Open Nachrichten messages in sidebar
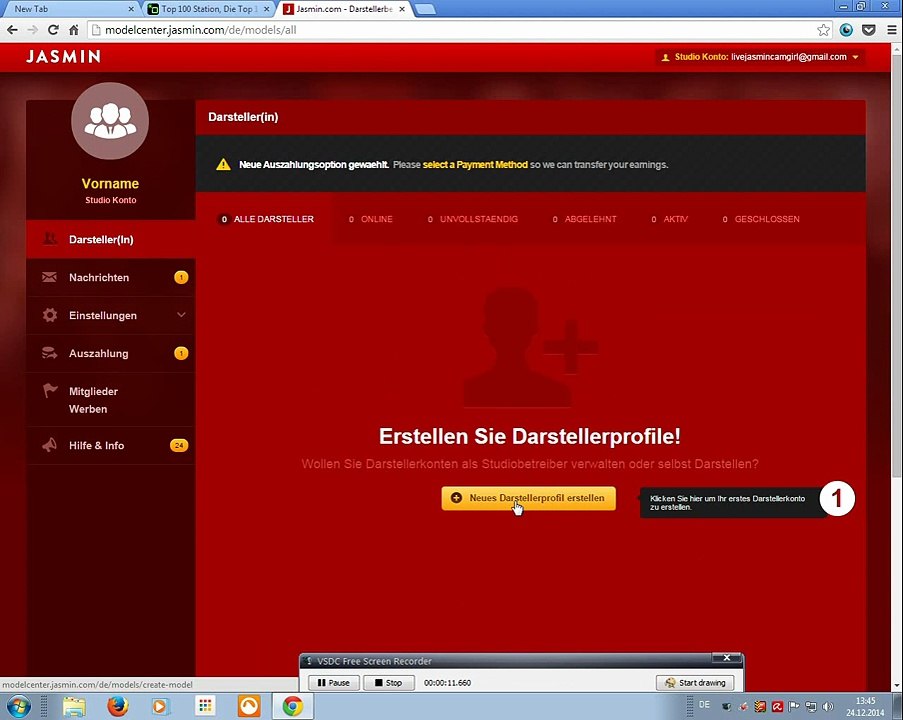Screen dimensions: 903x720 [x=111, y=278]
